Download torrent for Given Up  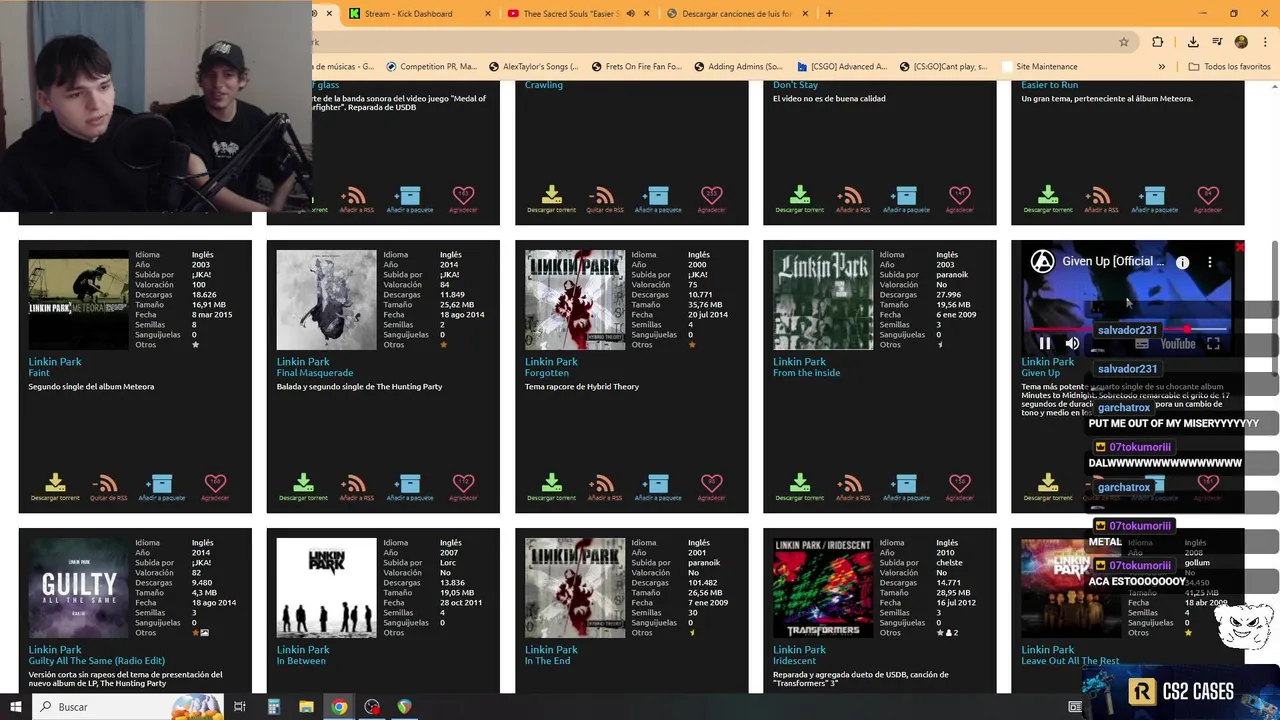pyautogui.click(x=1047, y=487)
